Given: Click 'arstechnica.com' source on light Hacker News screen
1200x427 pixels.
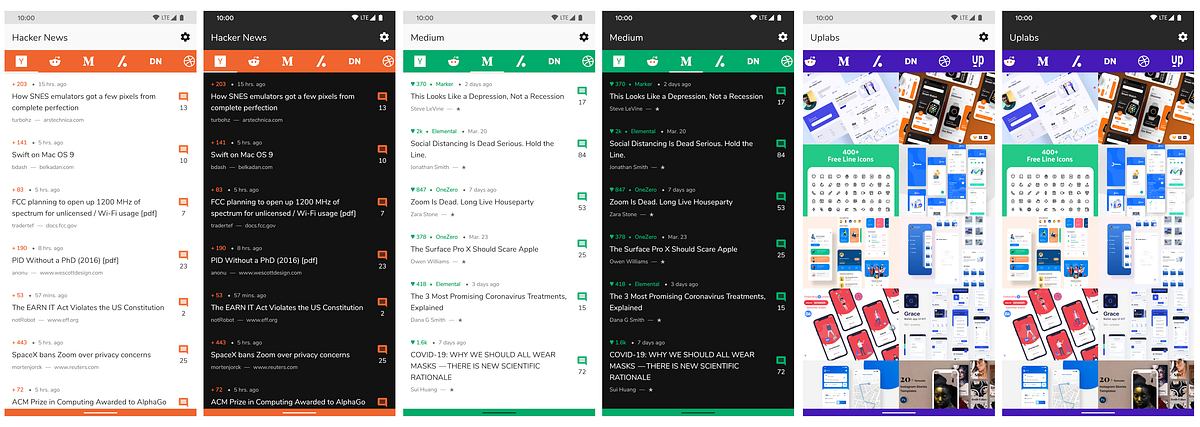Looking at the screenshot, I should tap(65, 120).
